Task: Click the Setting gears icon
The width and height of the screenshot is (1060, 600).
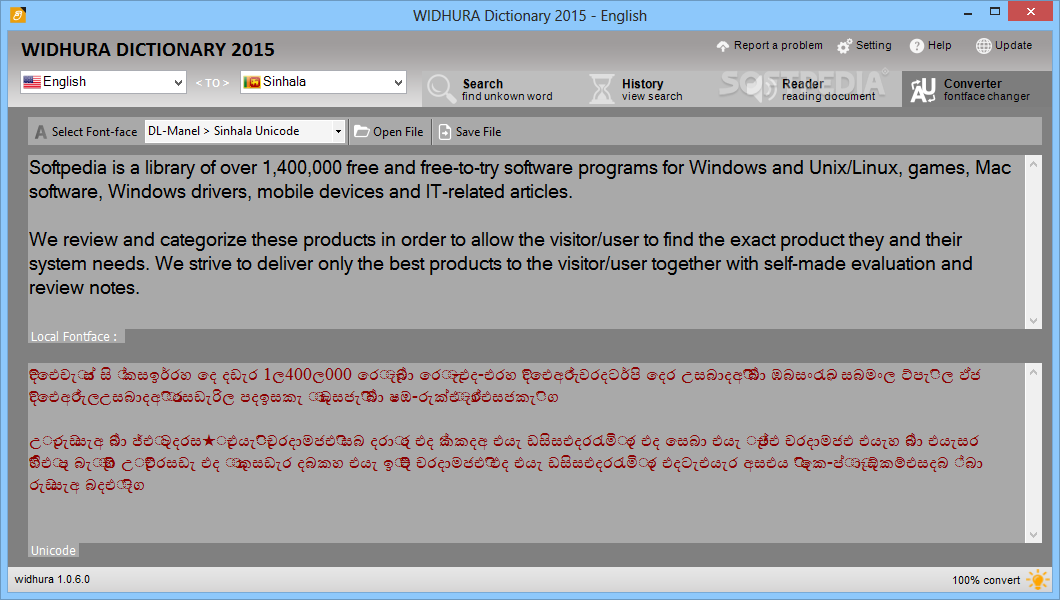Action: (x=844, y=46)
